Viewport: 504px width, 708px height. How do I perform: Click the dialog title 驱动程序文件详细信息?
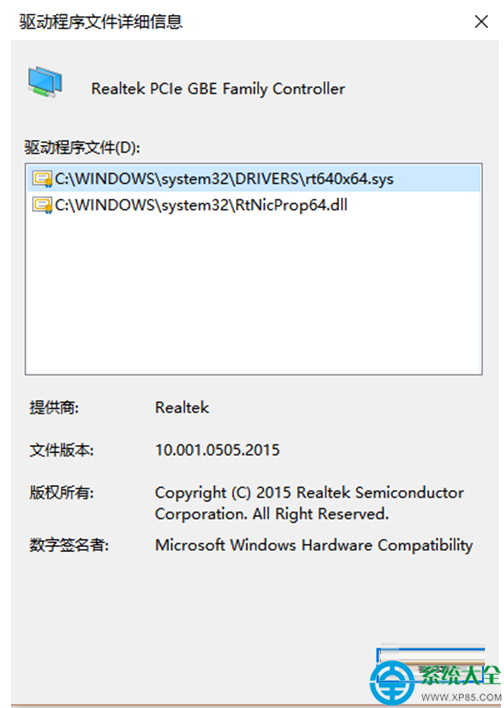tap(101, 22)
